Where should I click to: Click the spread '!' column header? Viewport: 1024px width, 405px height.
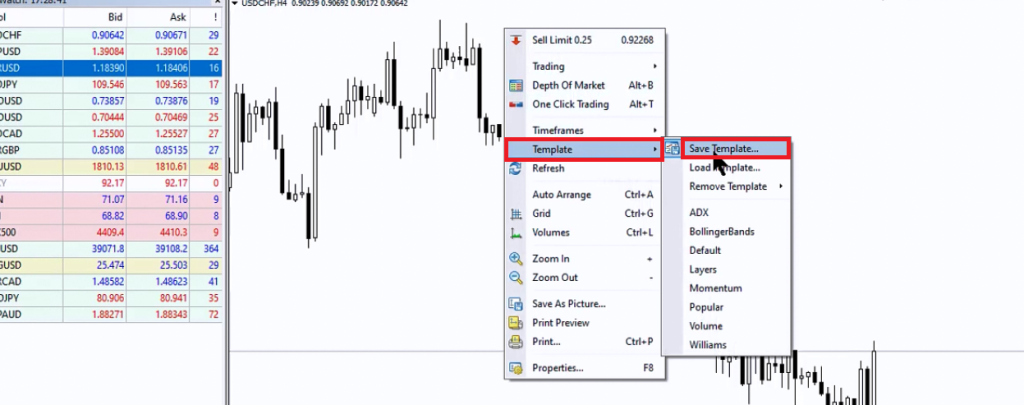tap(206, 16)
